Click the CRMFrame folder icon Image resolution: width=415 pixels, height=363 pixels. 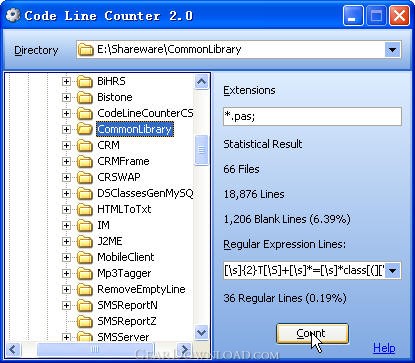coord(85,161)
